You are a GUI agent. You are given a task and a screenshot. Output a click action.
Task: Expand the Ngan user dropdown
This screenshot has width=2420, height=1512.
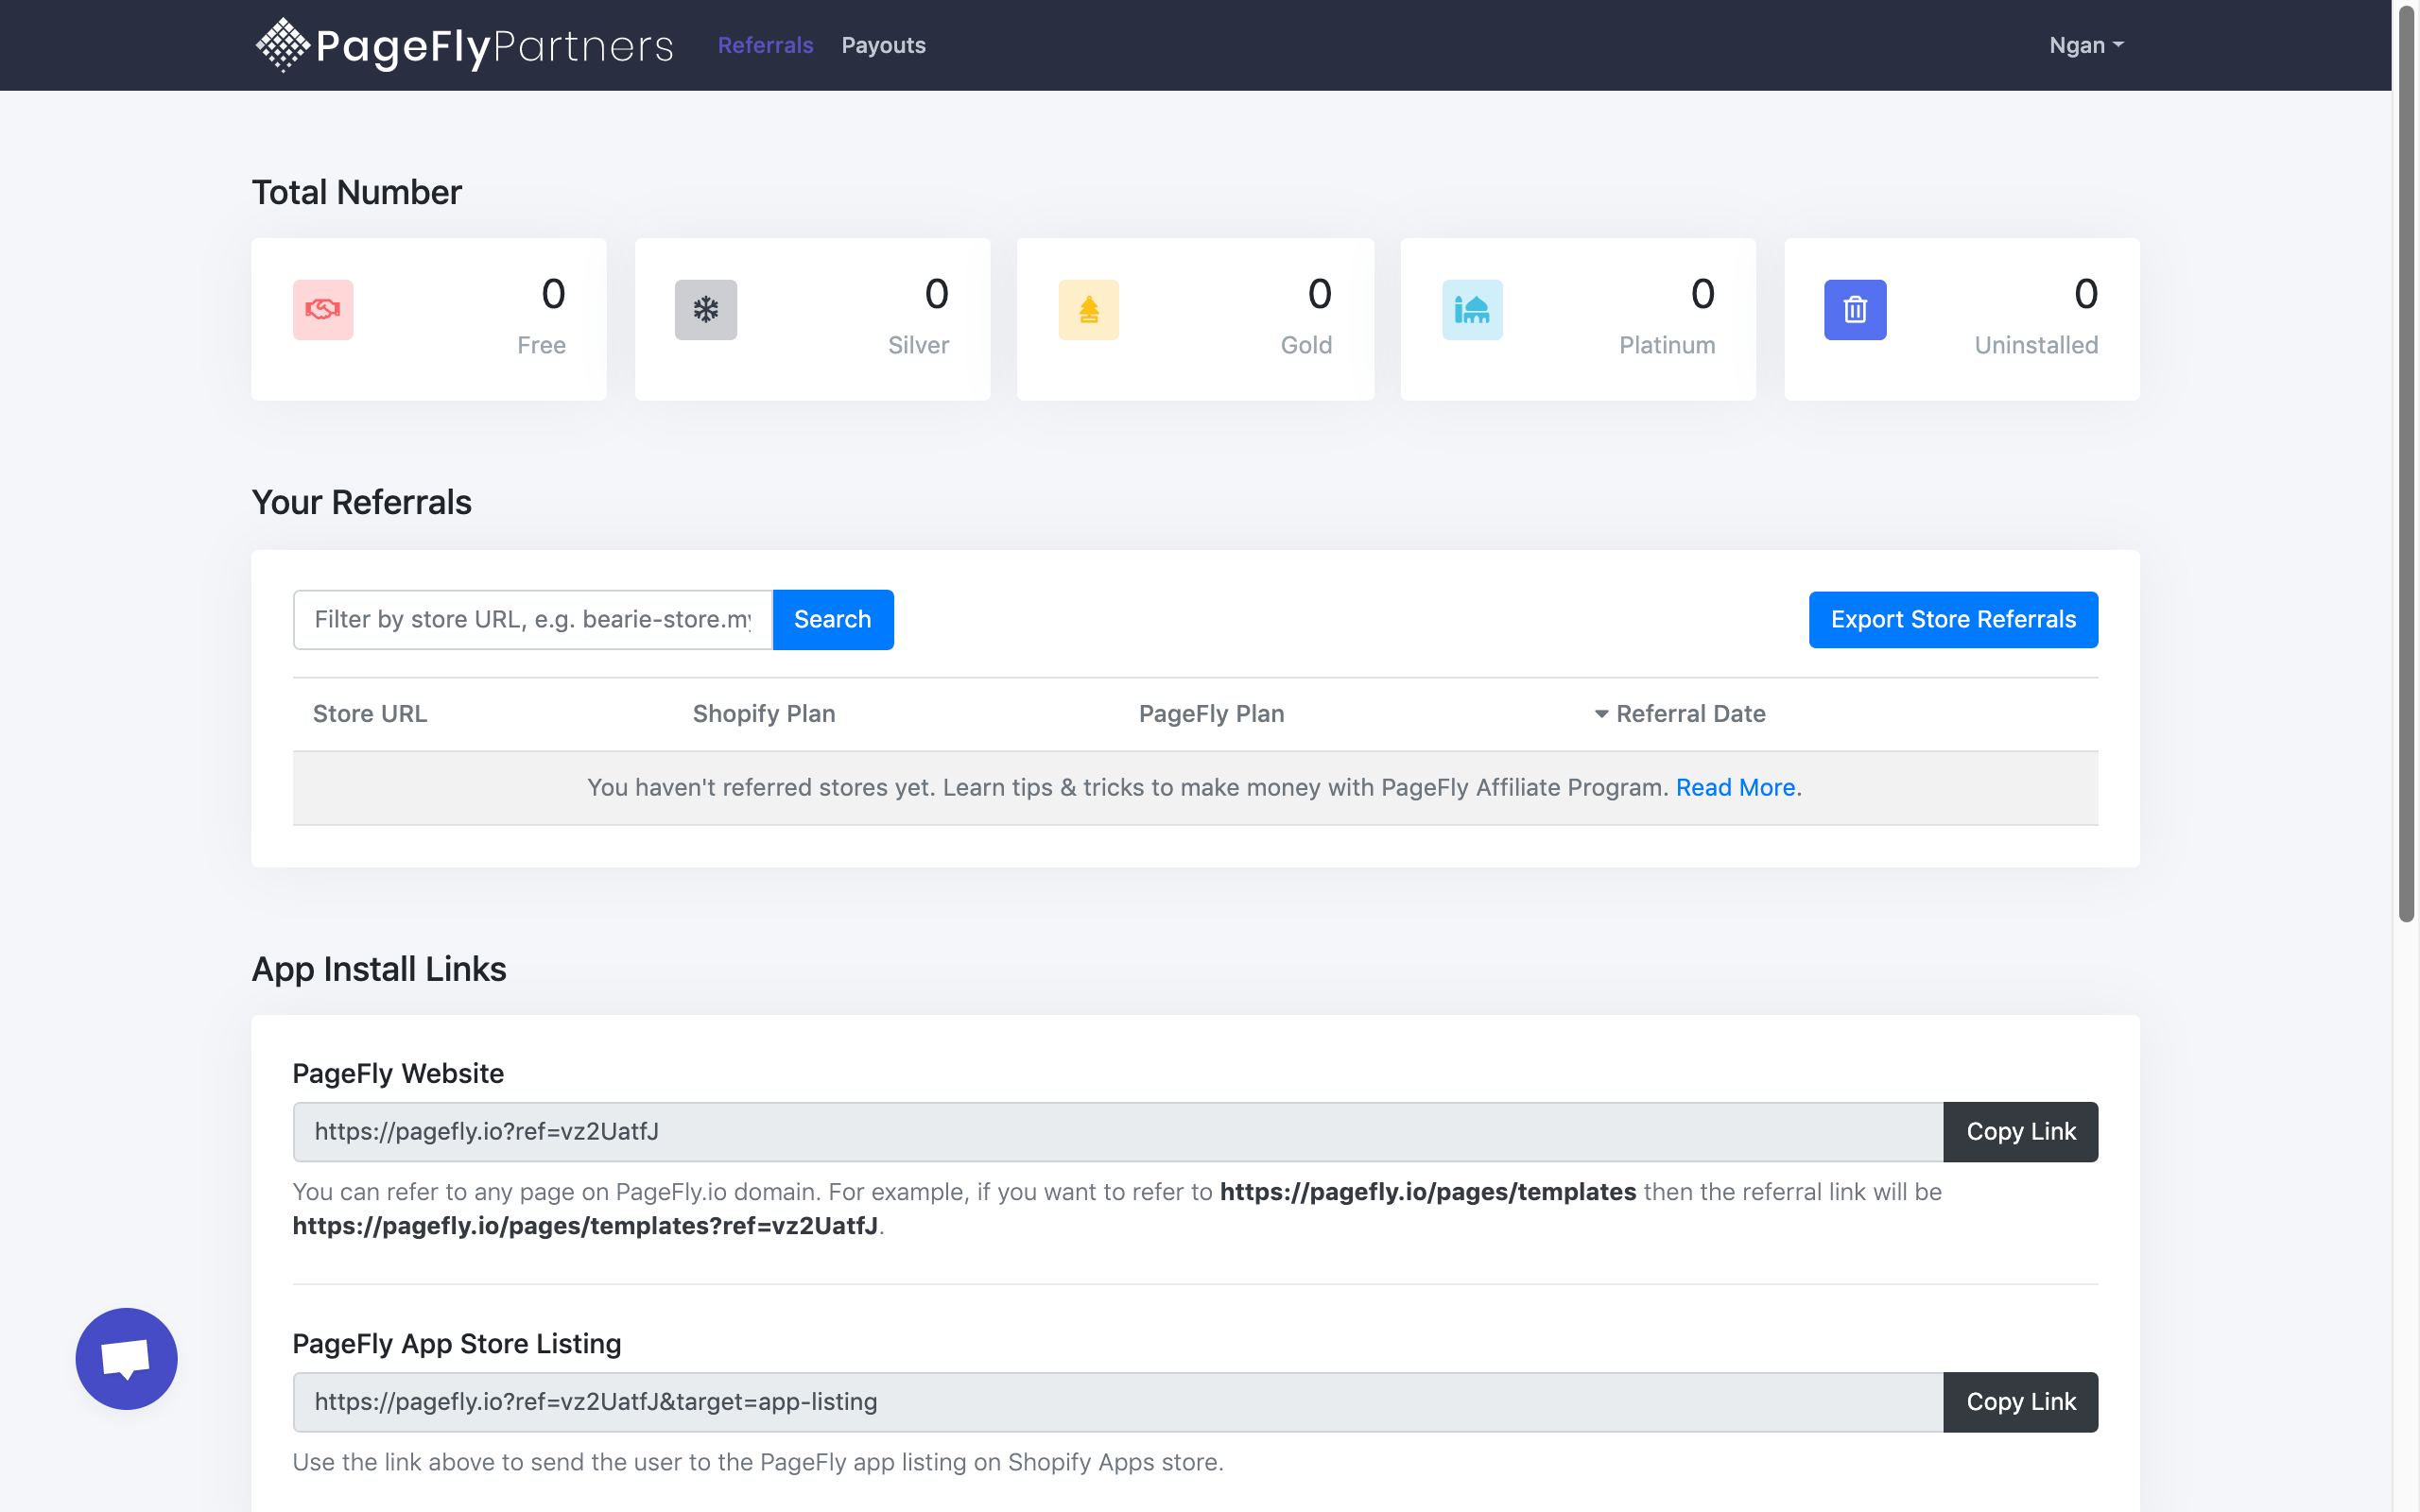[x=2086, y=45]
